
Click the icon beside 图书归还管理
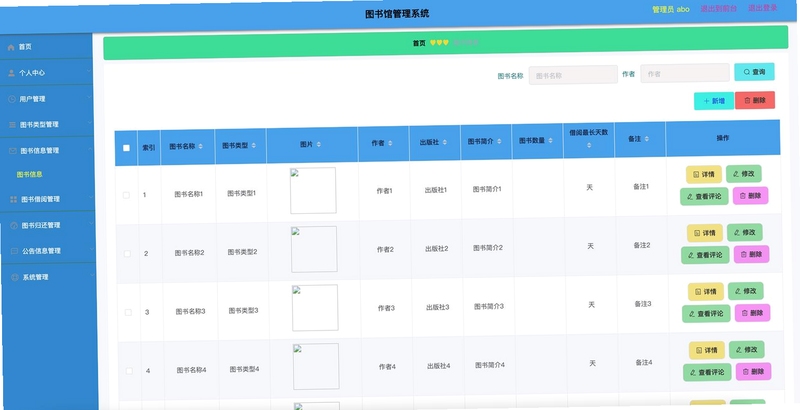14,225
